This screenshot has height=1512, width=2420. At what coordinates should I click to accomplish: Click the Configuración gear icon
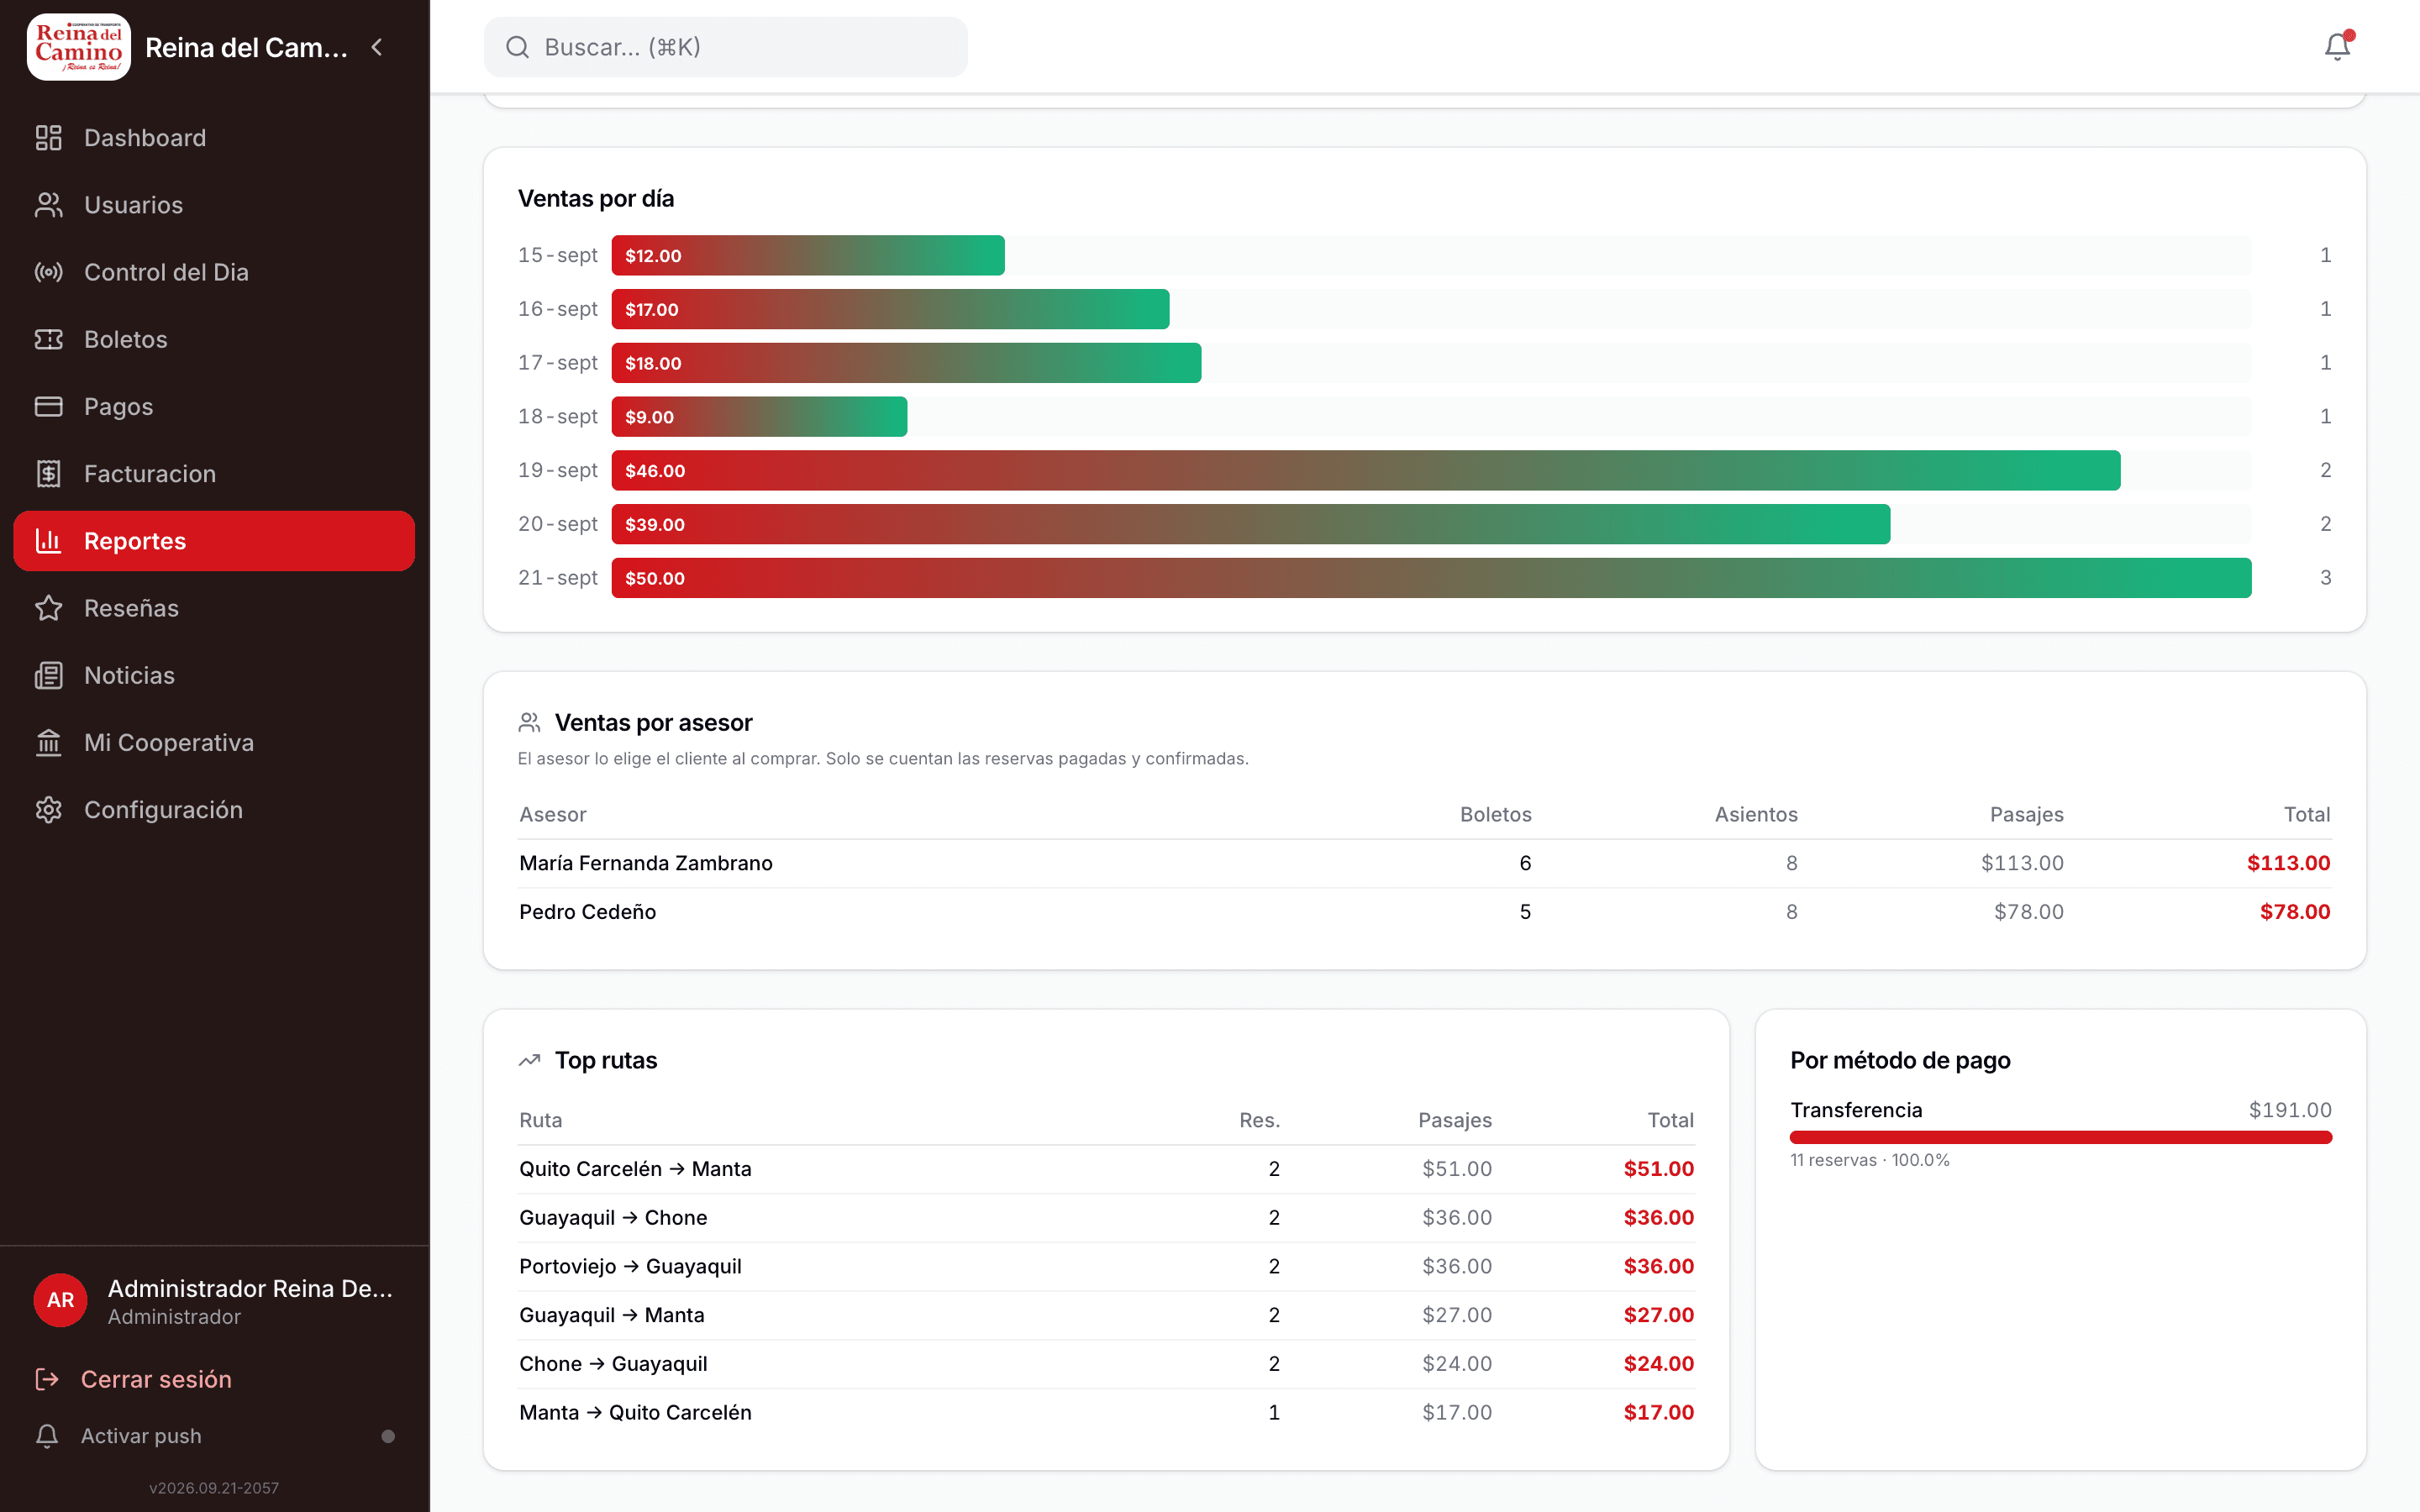point(48,810)
